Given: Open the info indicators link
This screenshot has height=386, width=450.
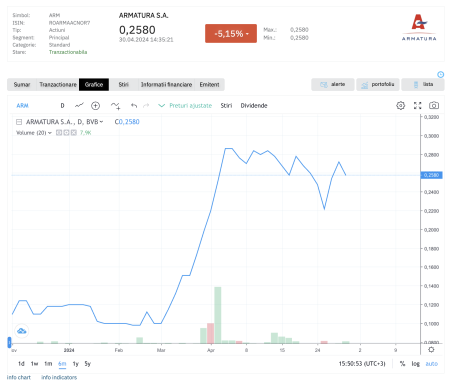Looking at the screenshot, I should tap(59, 377).
